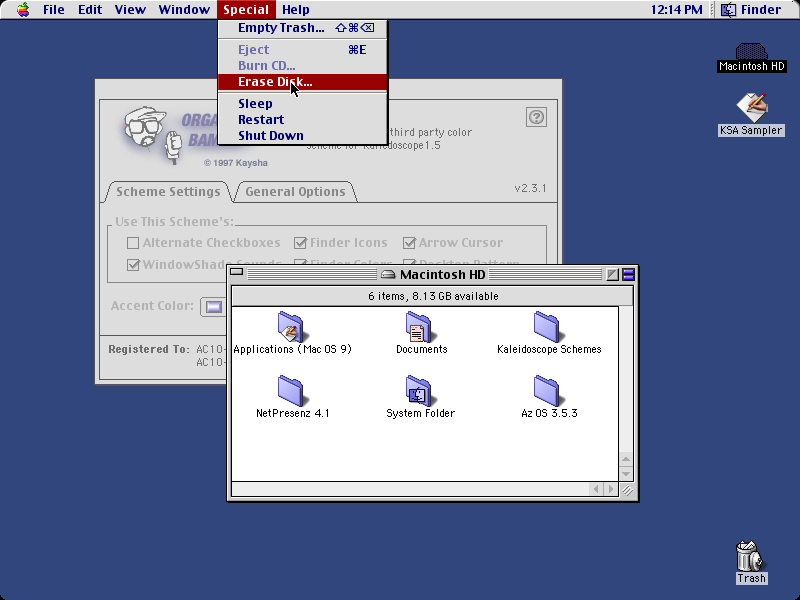Click the vertical scrollbar up arrow
The height and width of the screenshot is (600, 800).
[626, 459]
